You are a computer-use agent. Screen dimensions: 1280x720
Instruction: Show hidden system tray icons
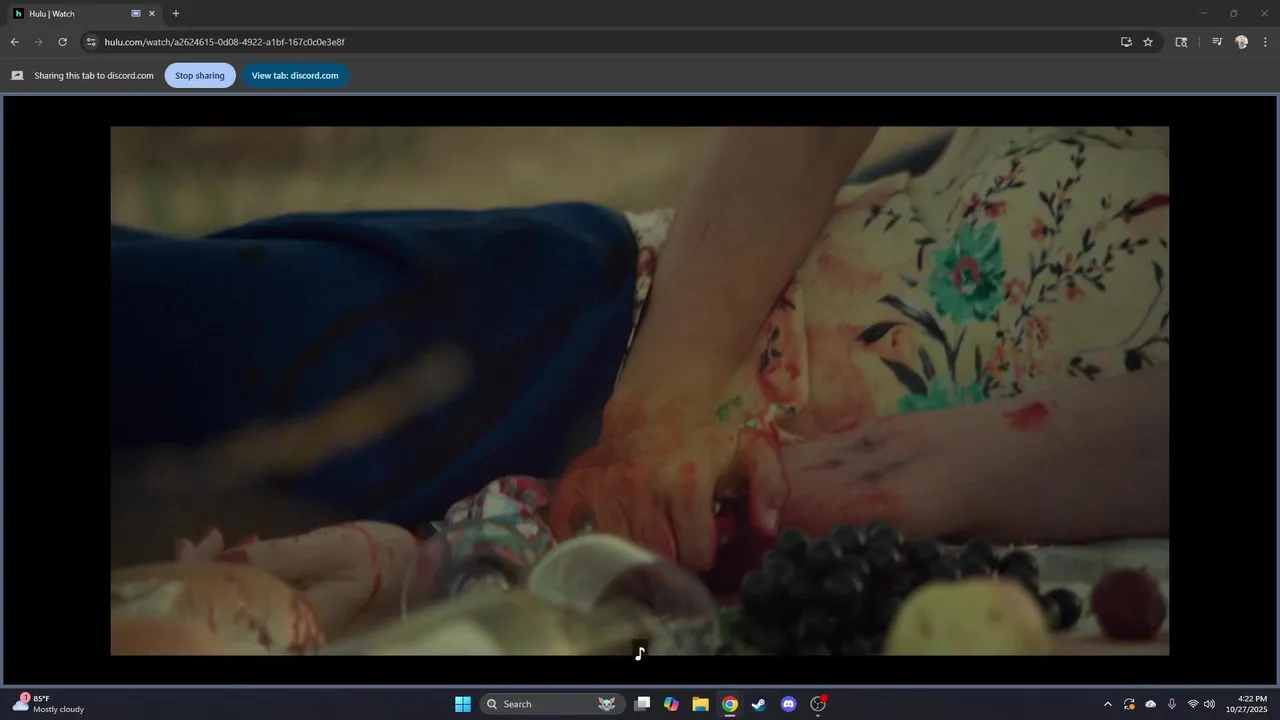coord(1107,704)
